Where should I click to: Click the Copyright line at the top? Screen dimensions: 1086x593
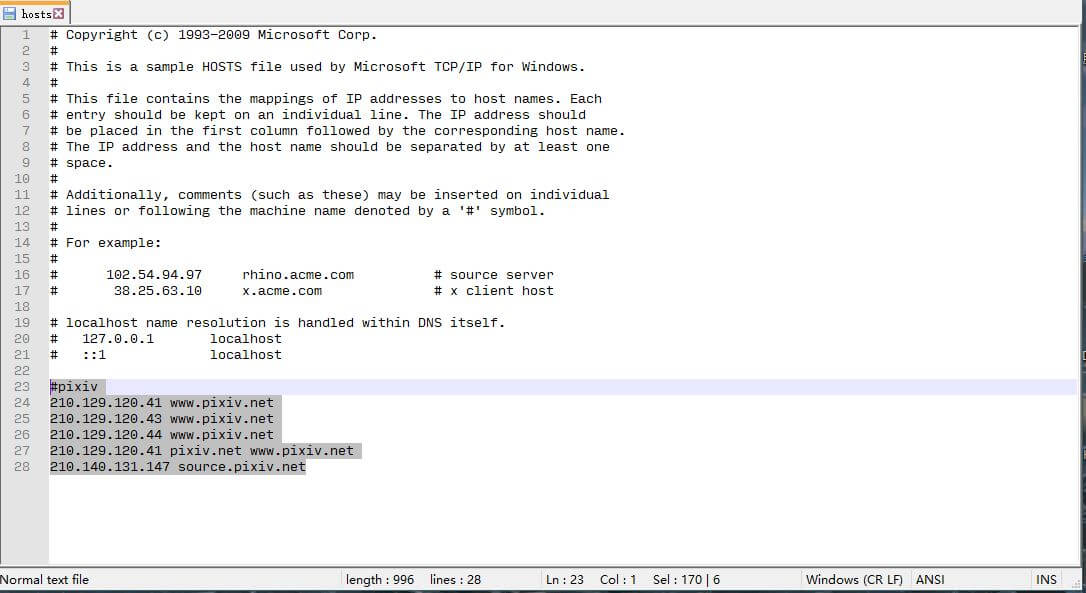coord(213,35)
